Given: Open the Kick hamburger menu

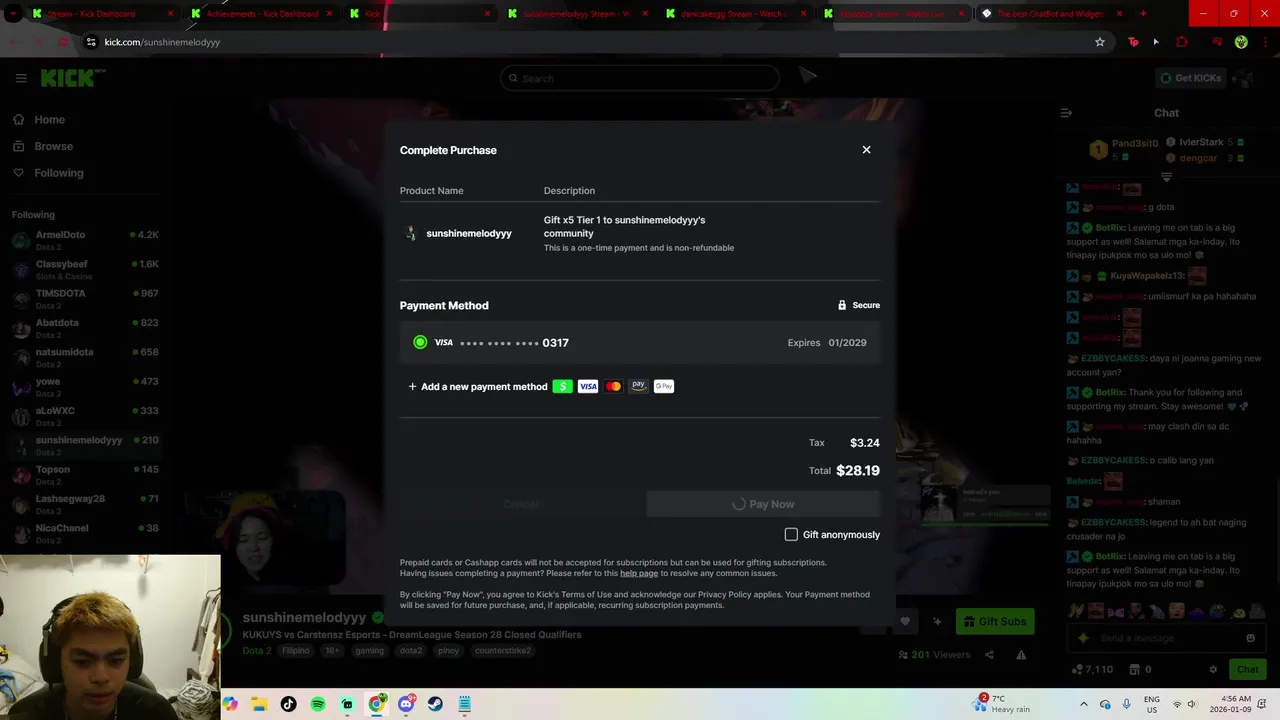Looking at the screenshot, I should (x=21, y=78).
